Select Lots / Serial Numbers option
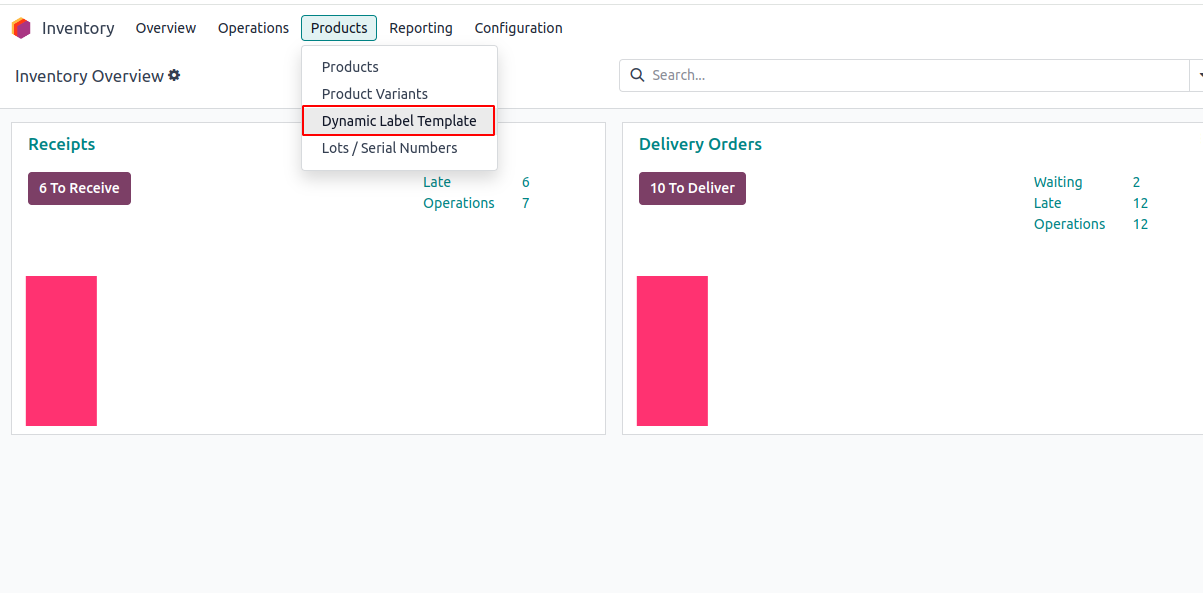The width and height of the screenshot is (1203, 593). point(389,148)
